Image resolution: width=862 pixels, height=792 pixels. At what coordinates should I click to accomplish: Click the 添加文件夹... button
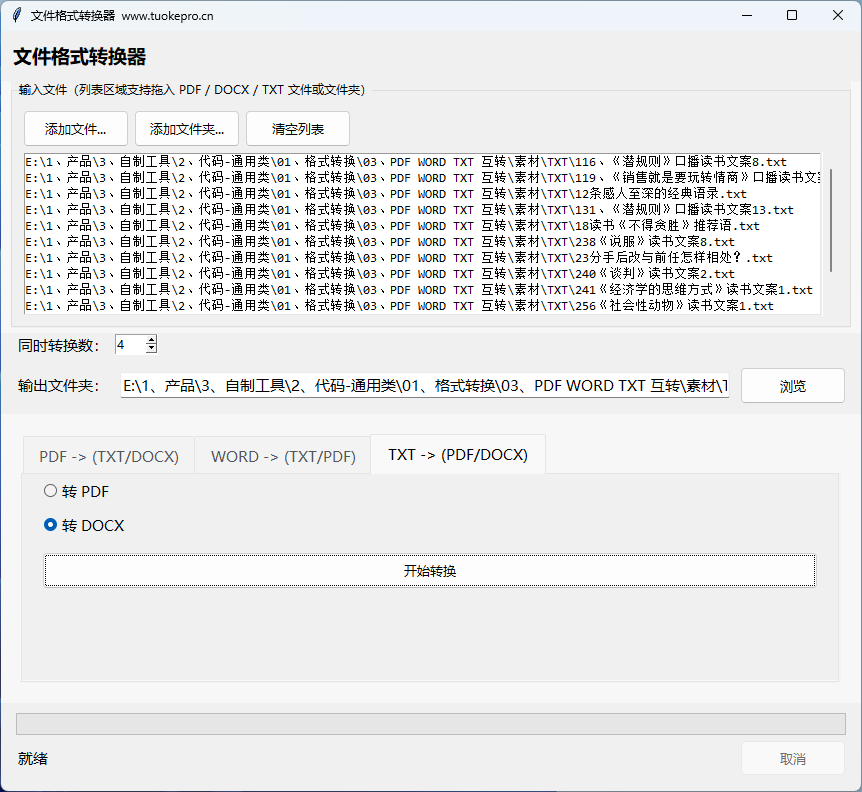point(187,129)
